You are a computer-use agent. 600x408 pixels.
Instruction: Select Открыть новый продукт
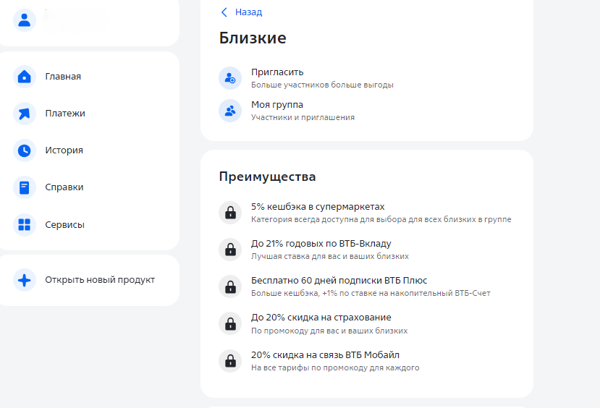click(99, 280)
